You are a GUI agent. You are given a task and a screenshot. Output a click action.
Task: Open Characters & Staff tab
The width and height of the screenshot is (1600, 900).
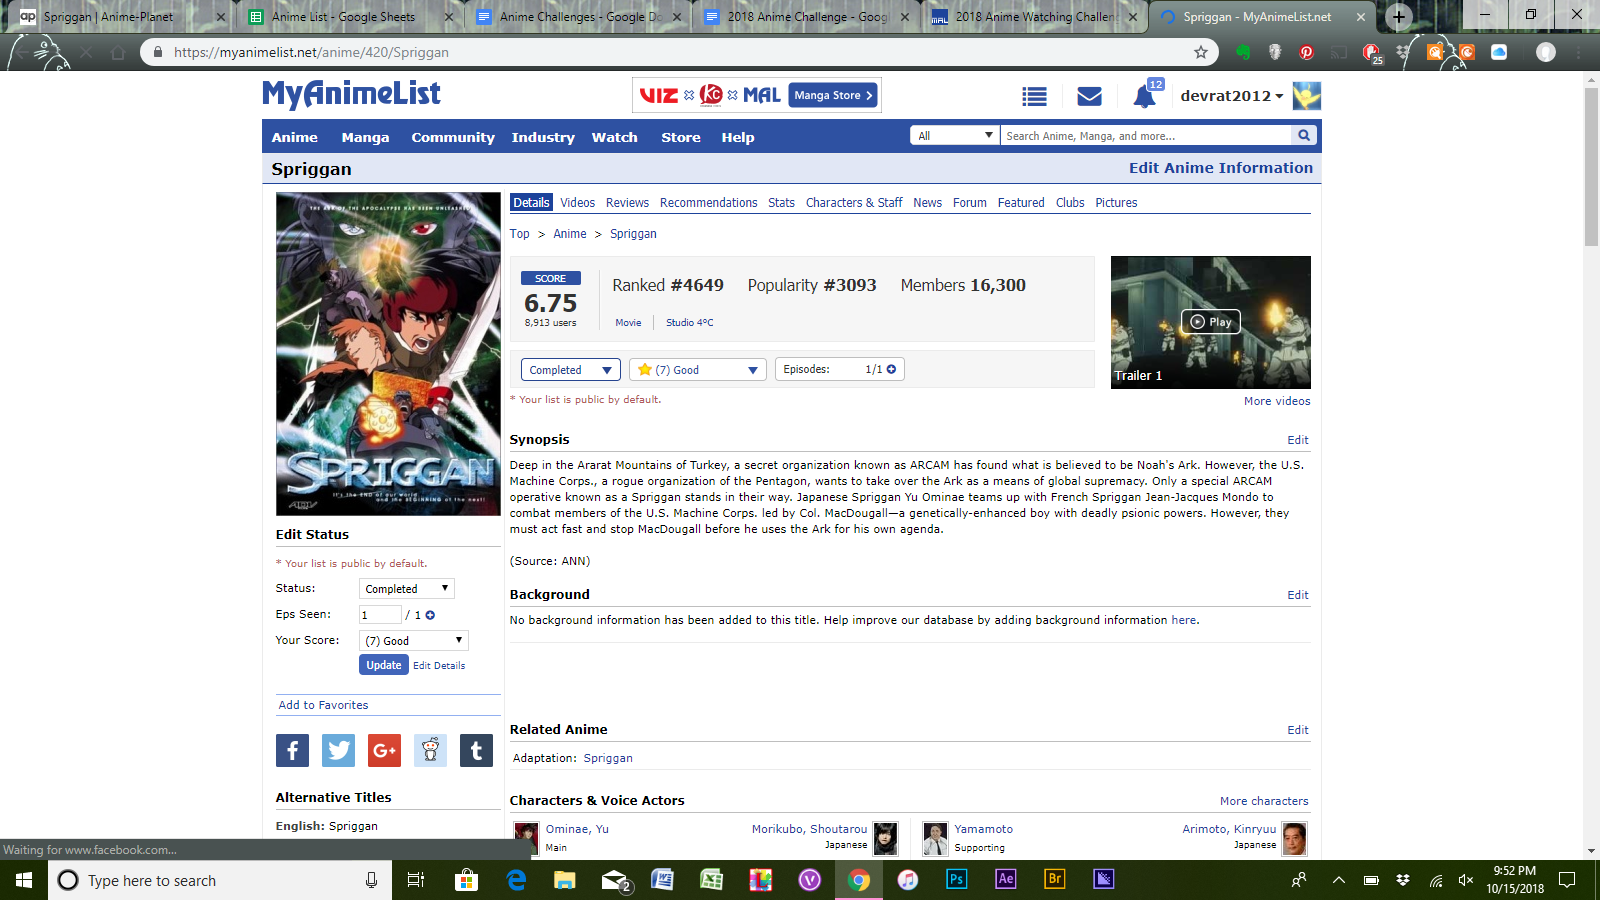click(853, 203)
